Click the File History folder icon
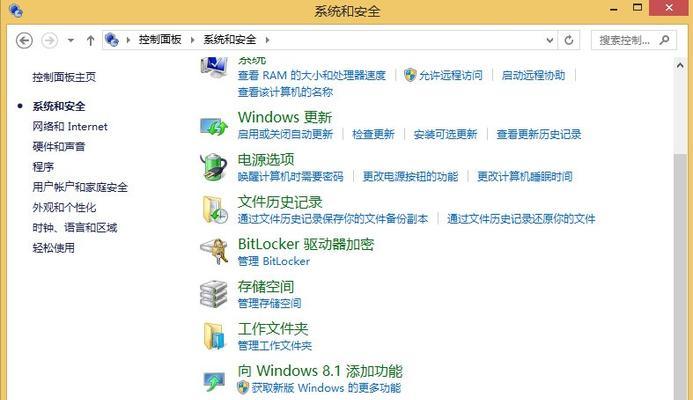 [215, 210]
